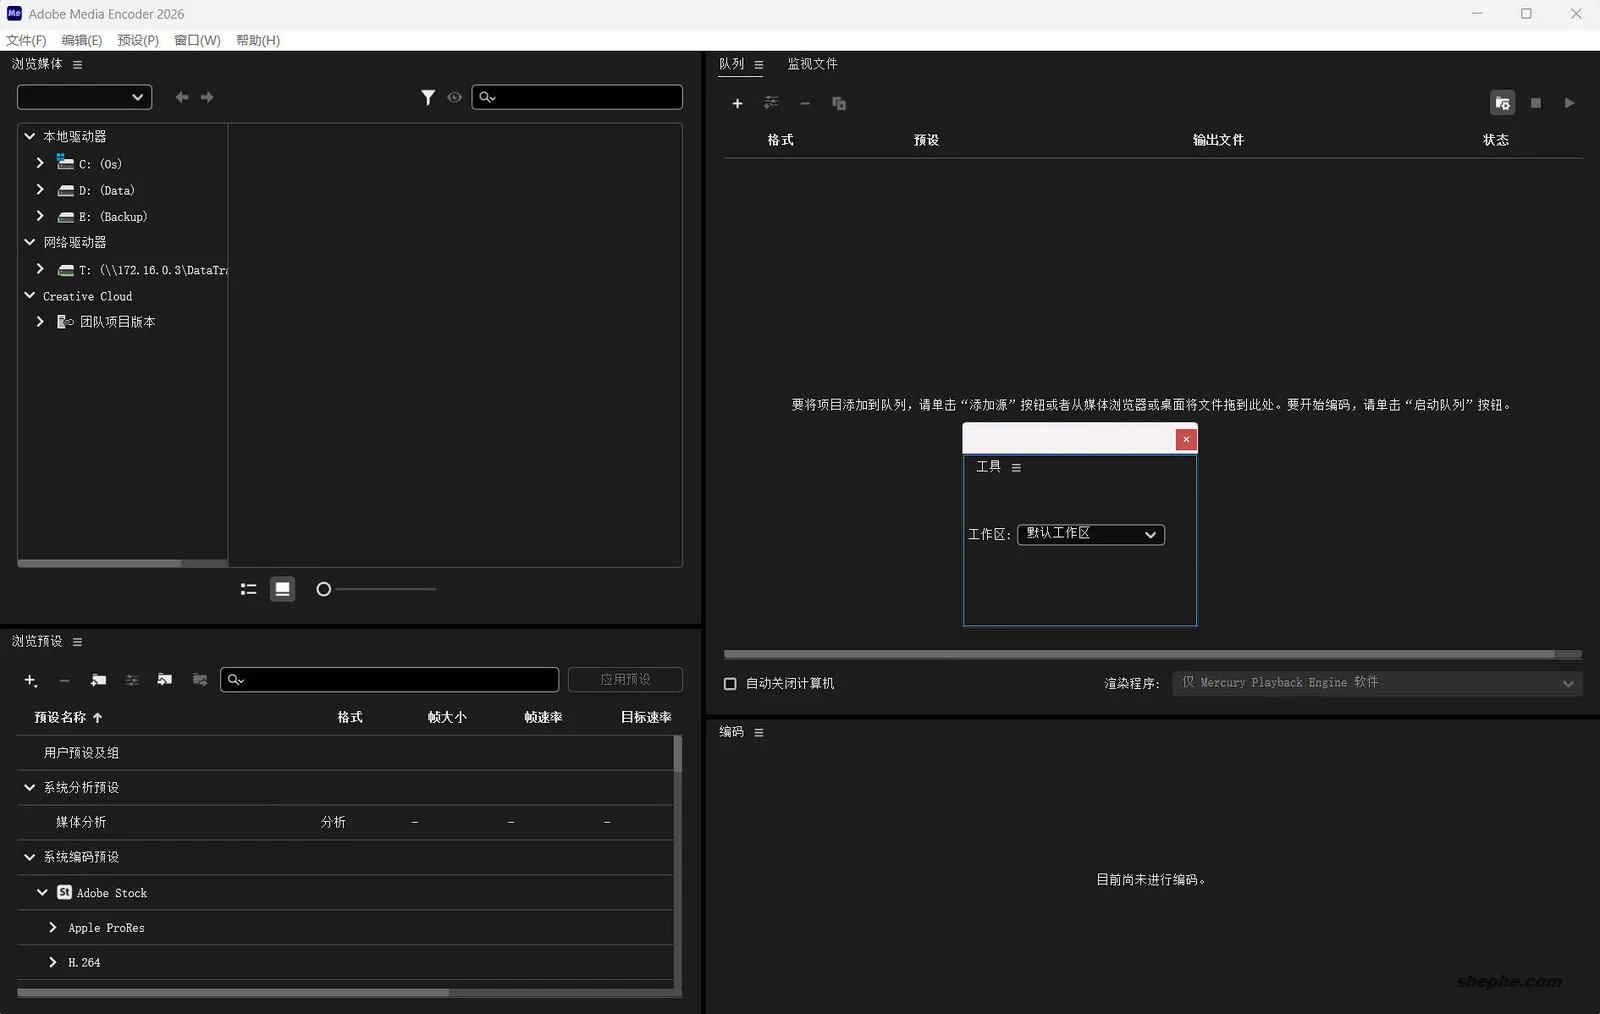1600x1014 pixels.
Task: Click the stop queue button
Action: (1536, 103)
